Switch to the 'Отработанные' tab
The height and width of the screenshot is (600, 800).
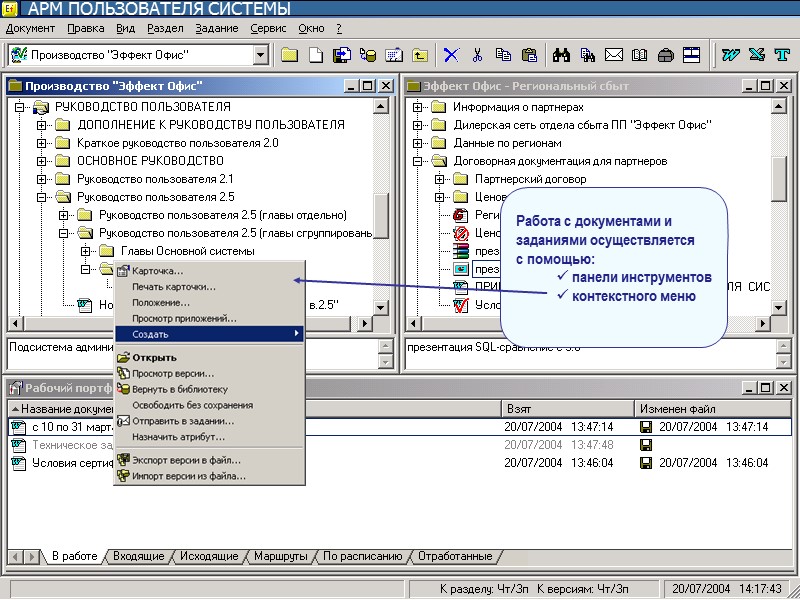point(455,556)
